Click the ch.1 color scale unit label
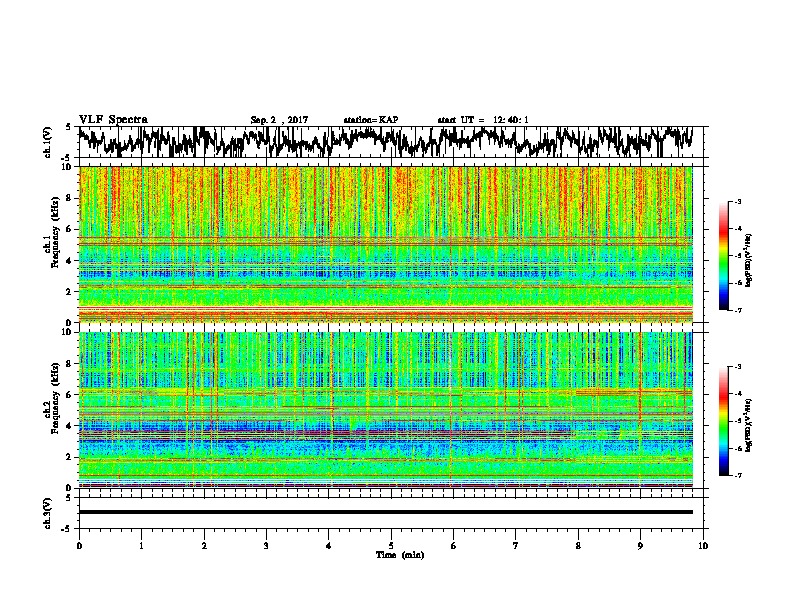The image size is (792, 612). [748, 260]
